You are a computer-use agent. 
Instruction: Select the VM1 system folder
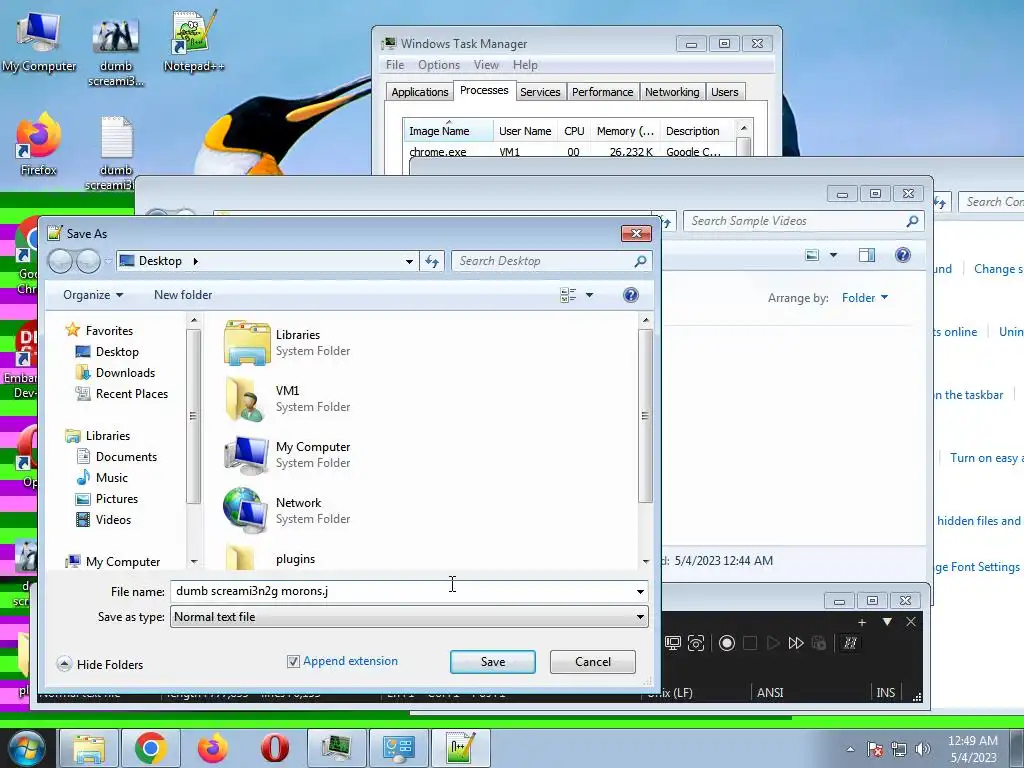click(x=287, y=398)
